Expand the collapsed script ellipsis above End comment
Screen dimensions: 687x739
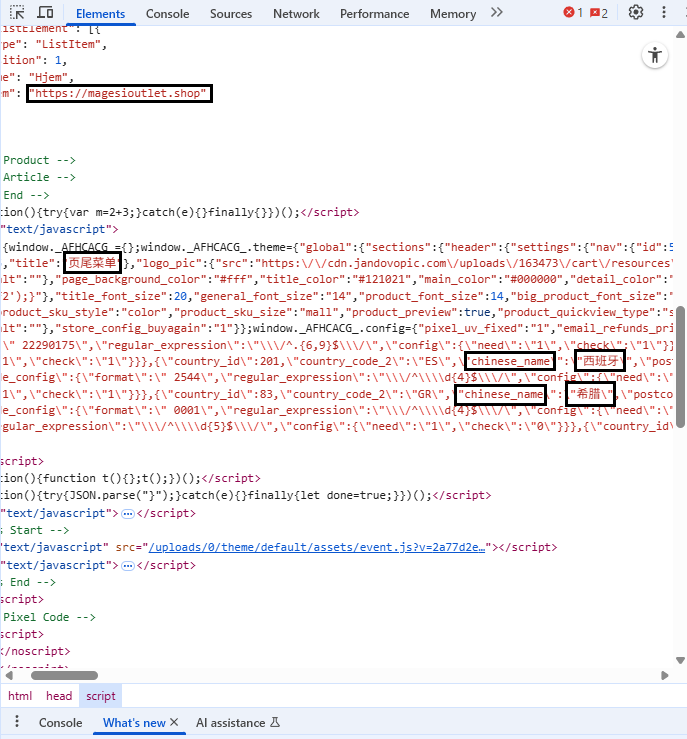pos(128,565)
